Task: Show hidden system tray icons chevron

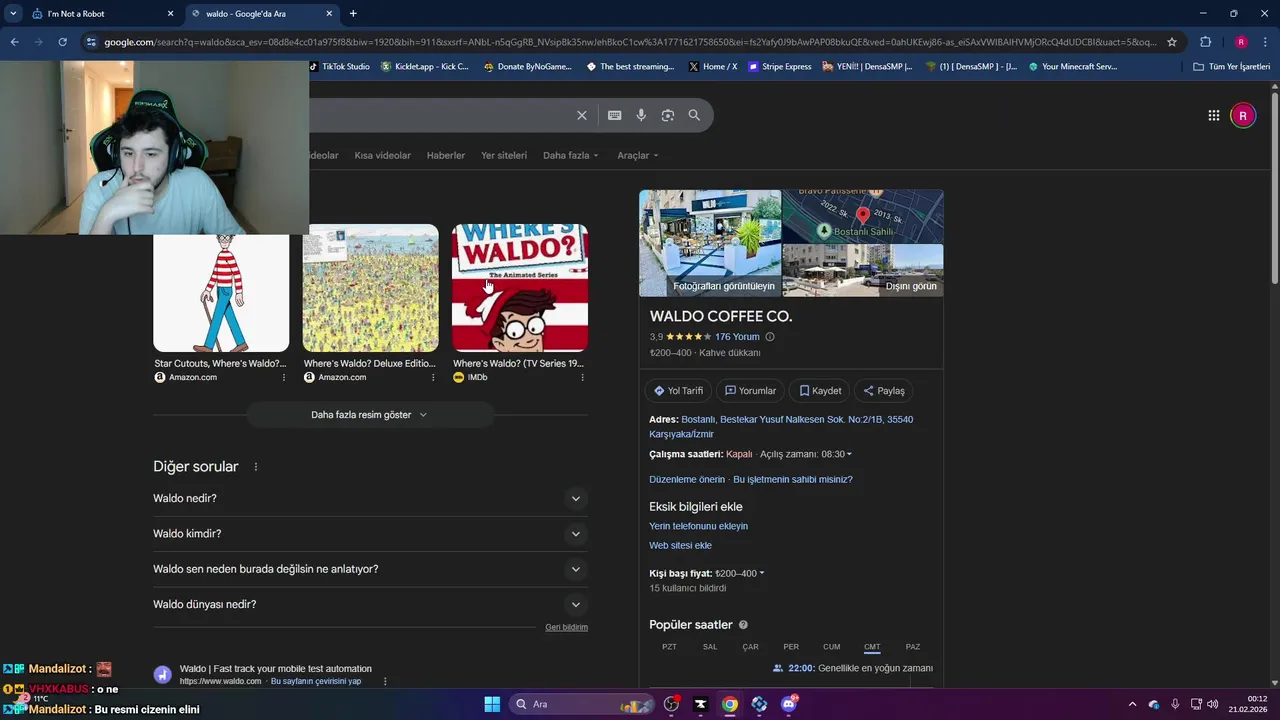Action: pos(1132,704)
